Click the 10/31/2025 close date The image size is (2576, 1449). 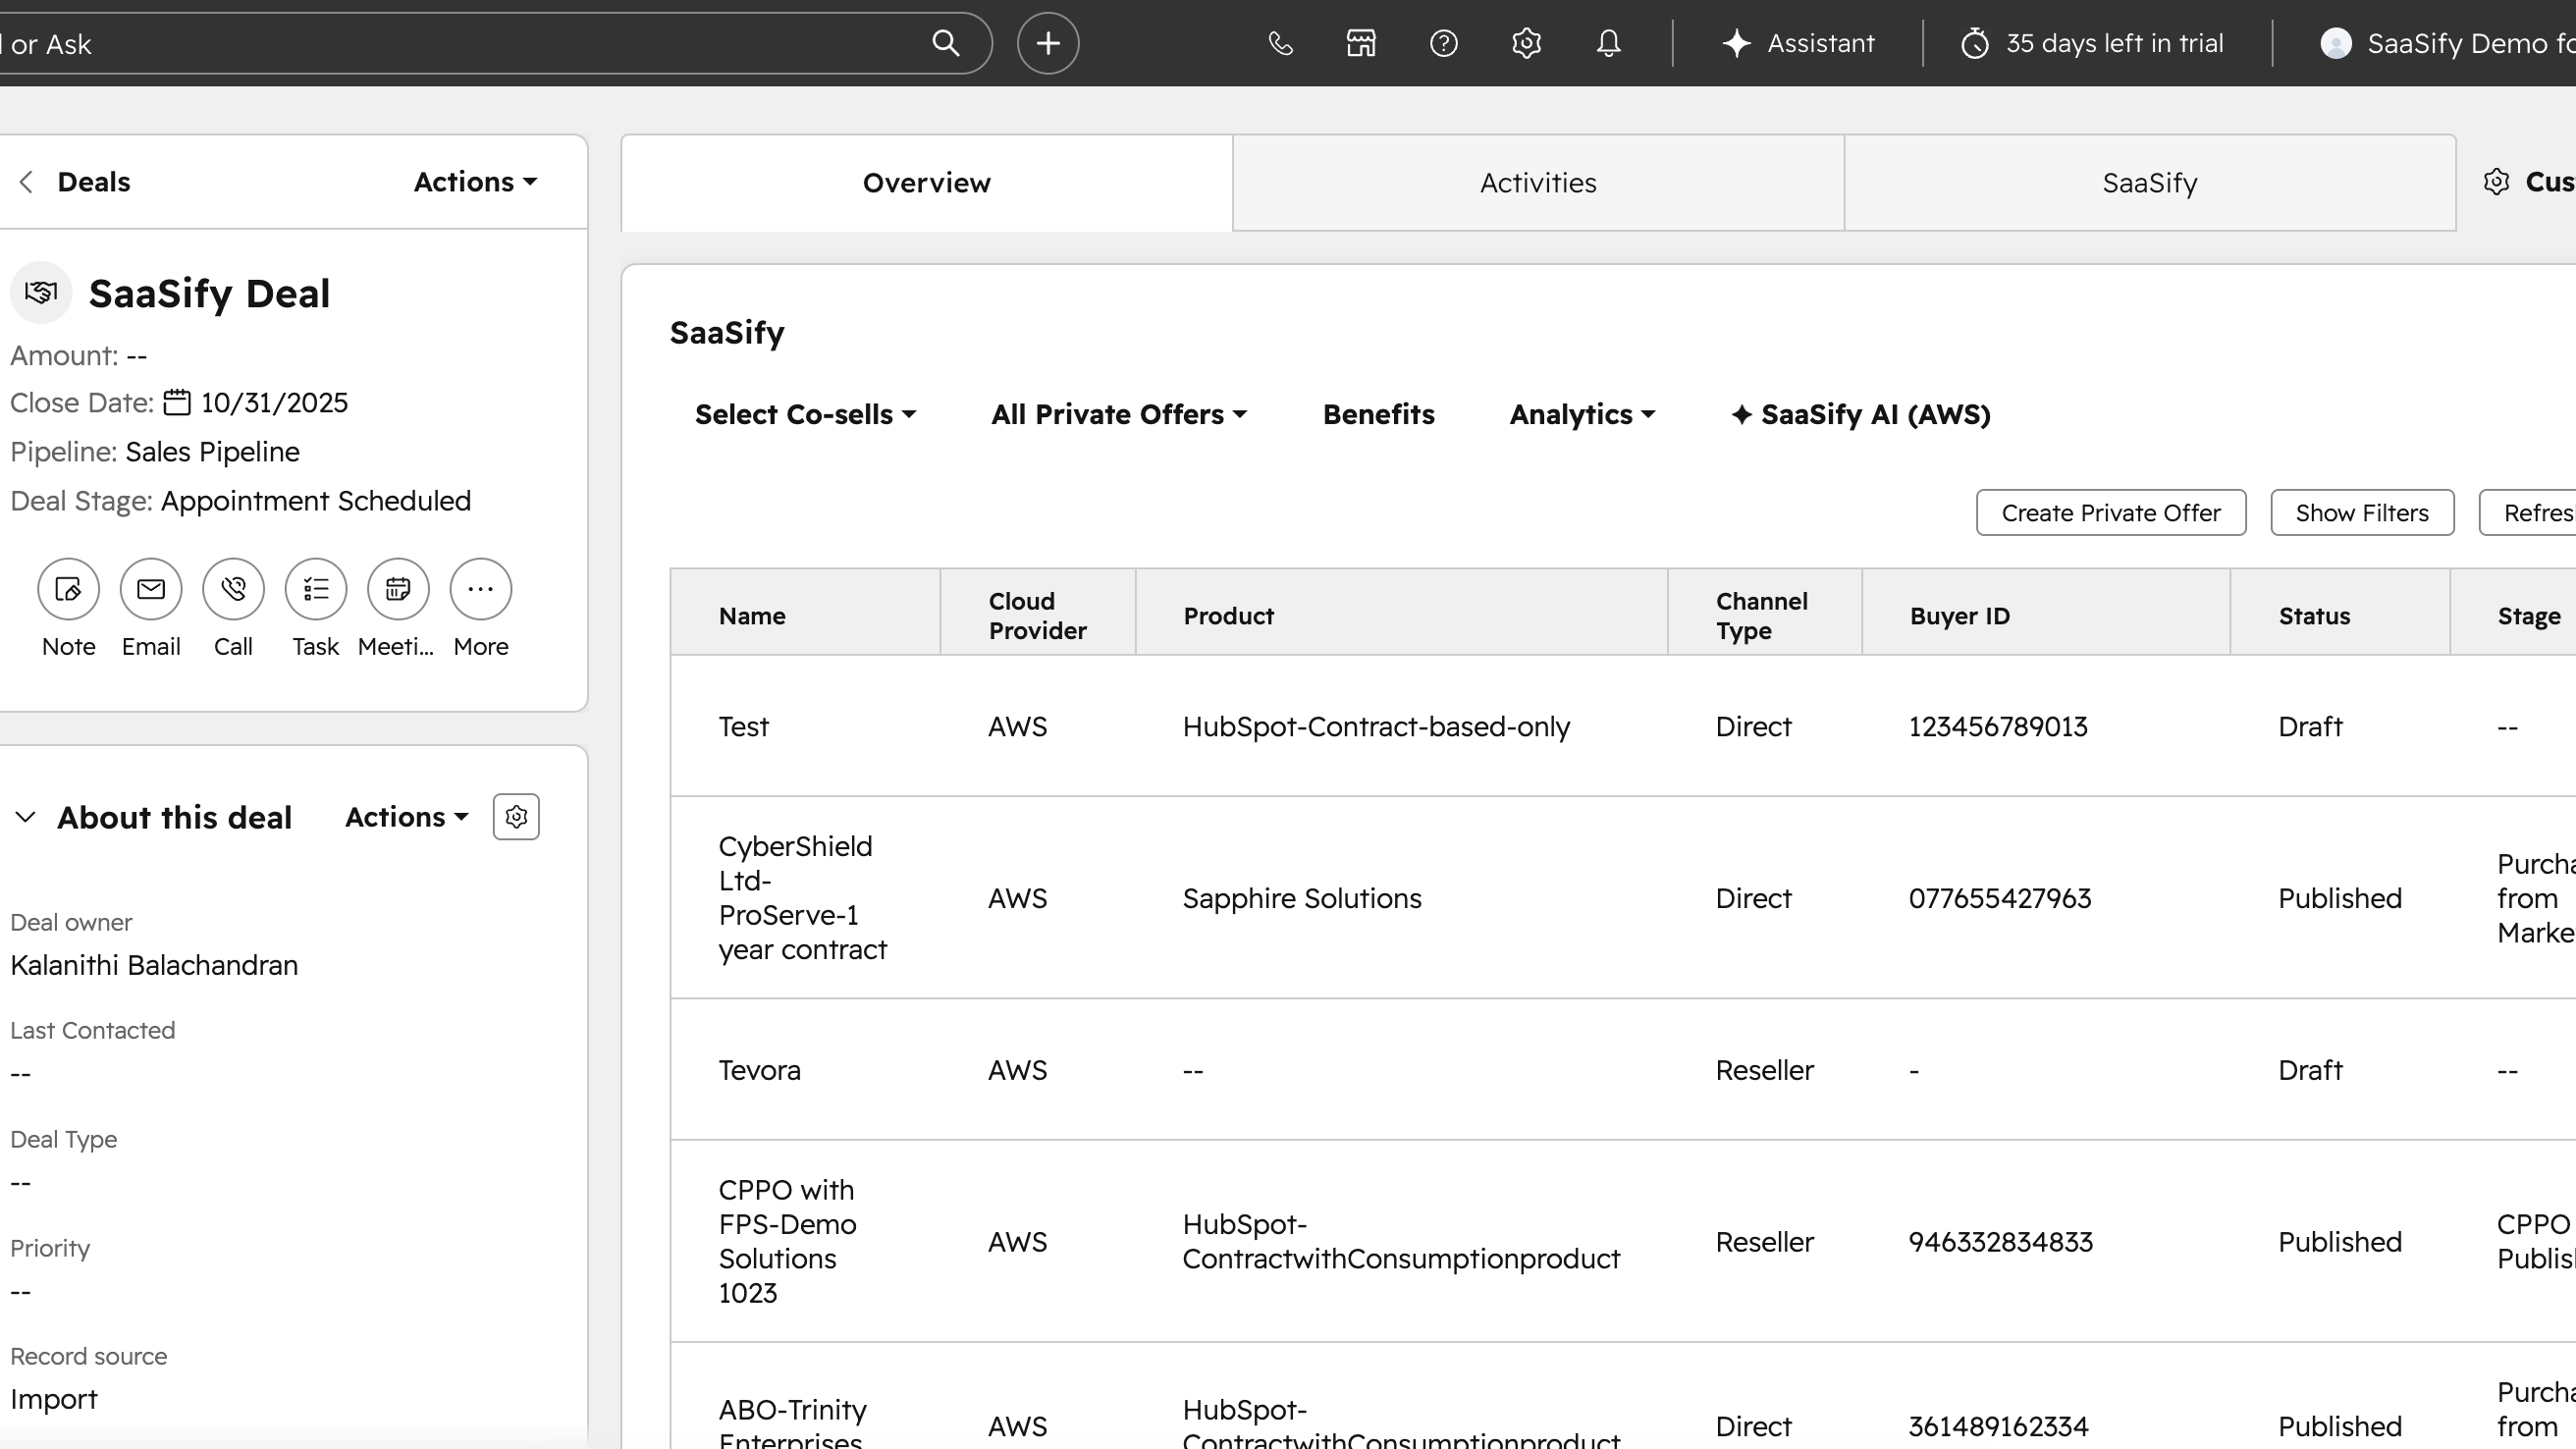click(x=274, y=403)
